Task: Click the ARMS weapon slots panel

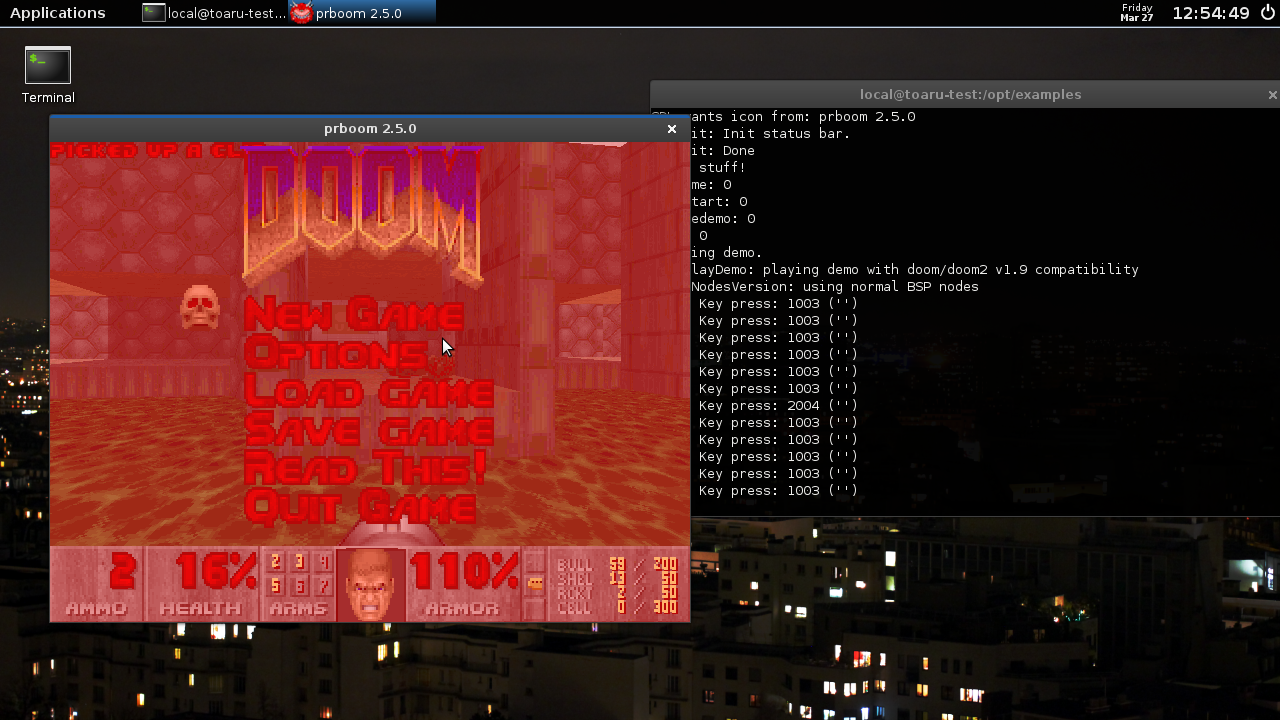Action: (298, 584)
